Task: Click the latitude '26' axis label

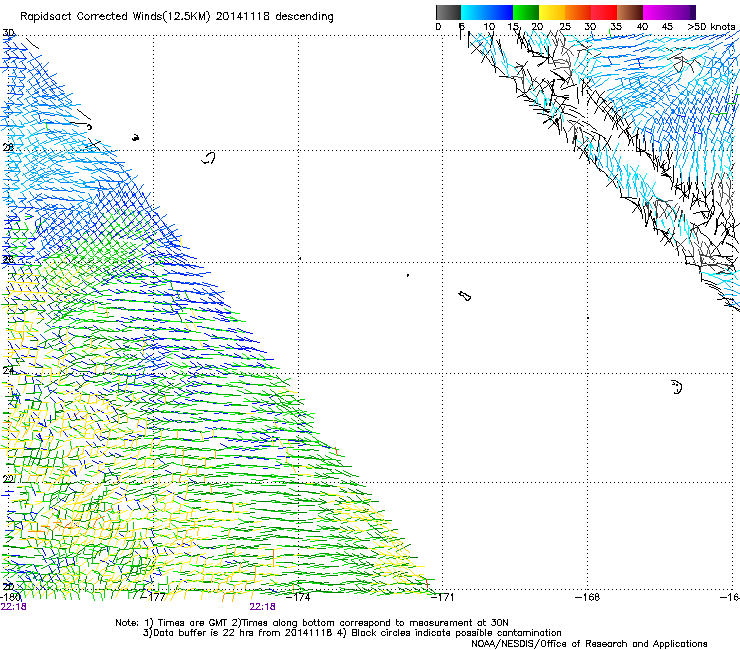Action: coord(8,259)
